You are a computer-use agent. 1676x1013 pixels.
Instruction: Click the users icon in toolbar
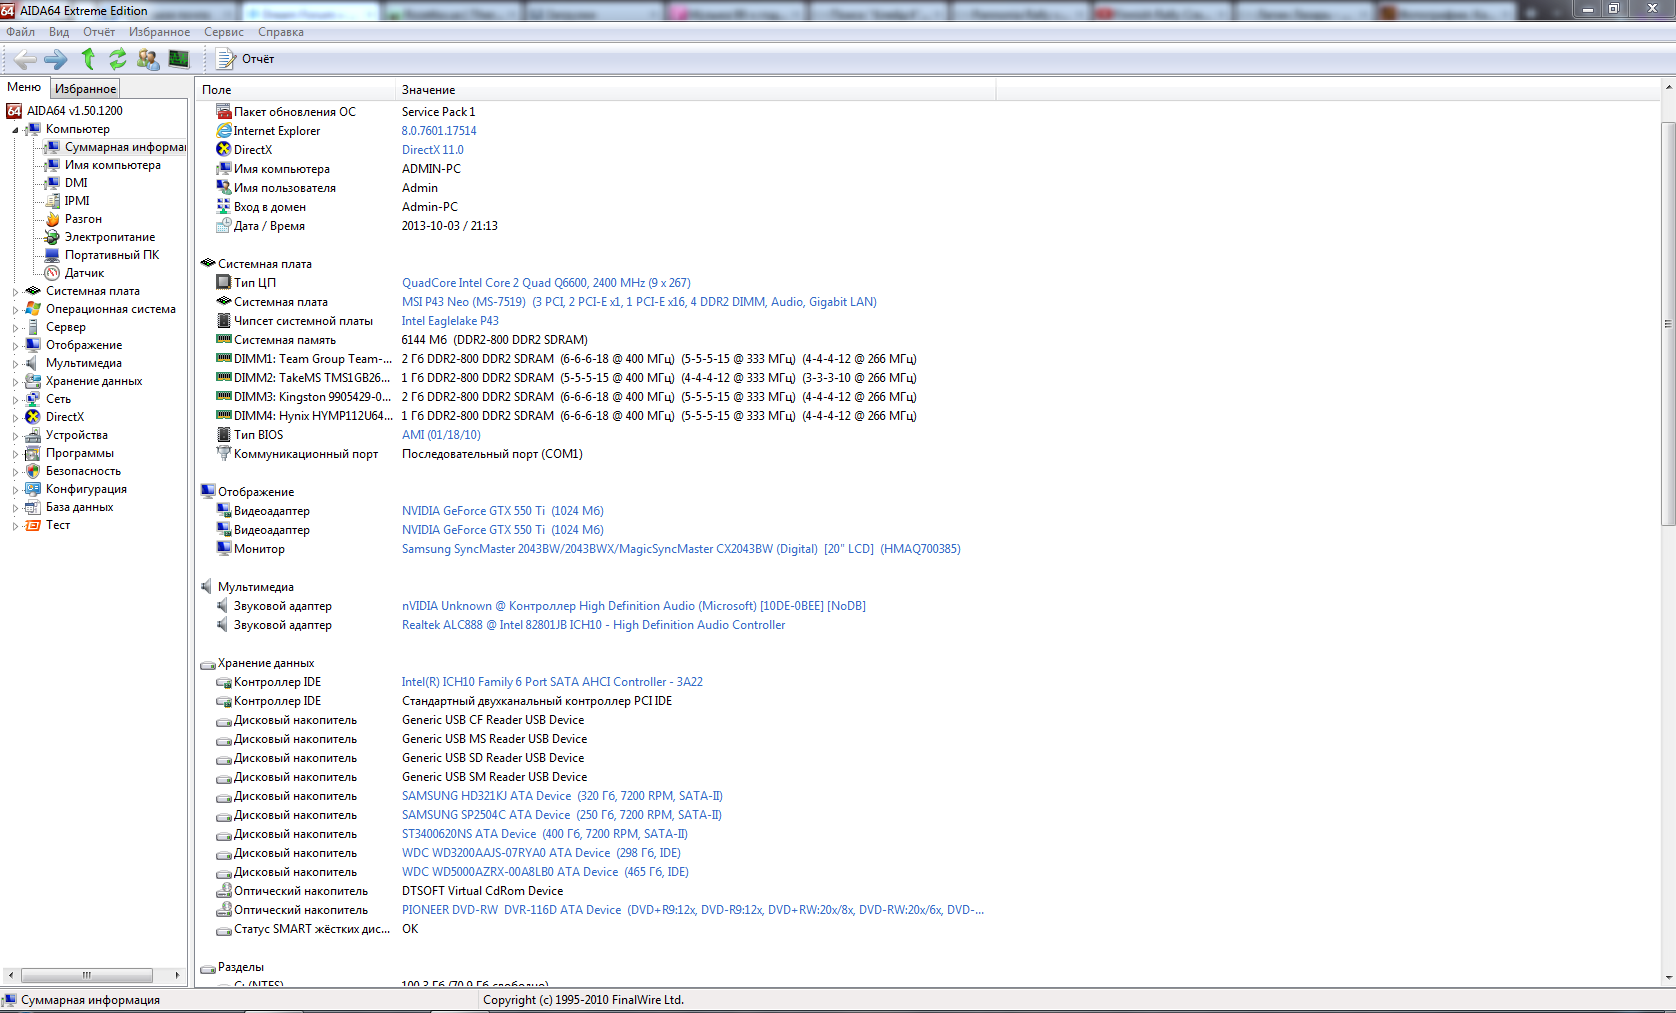(x=148, y=59)
